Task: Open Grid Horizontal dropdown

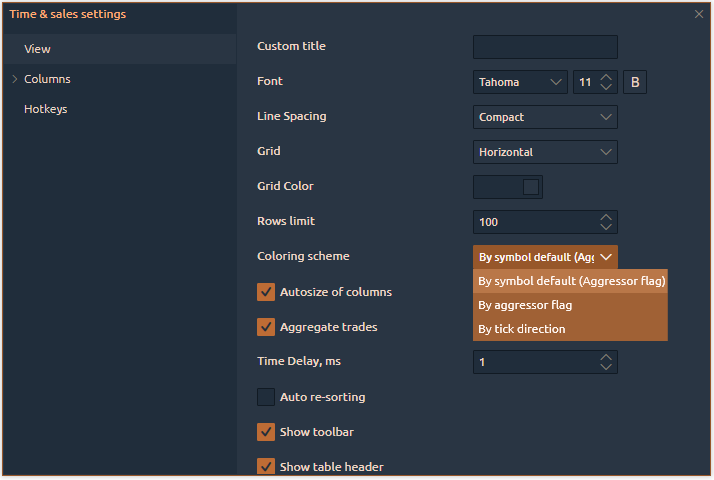Action: 545,152
